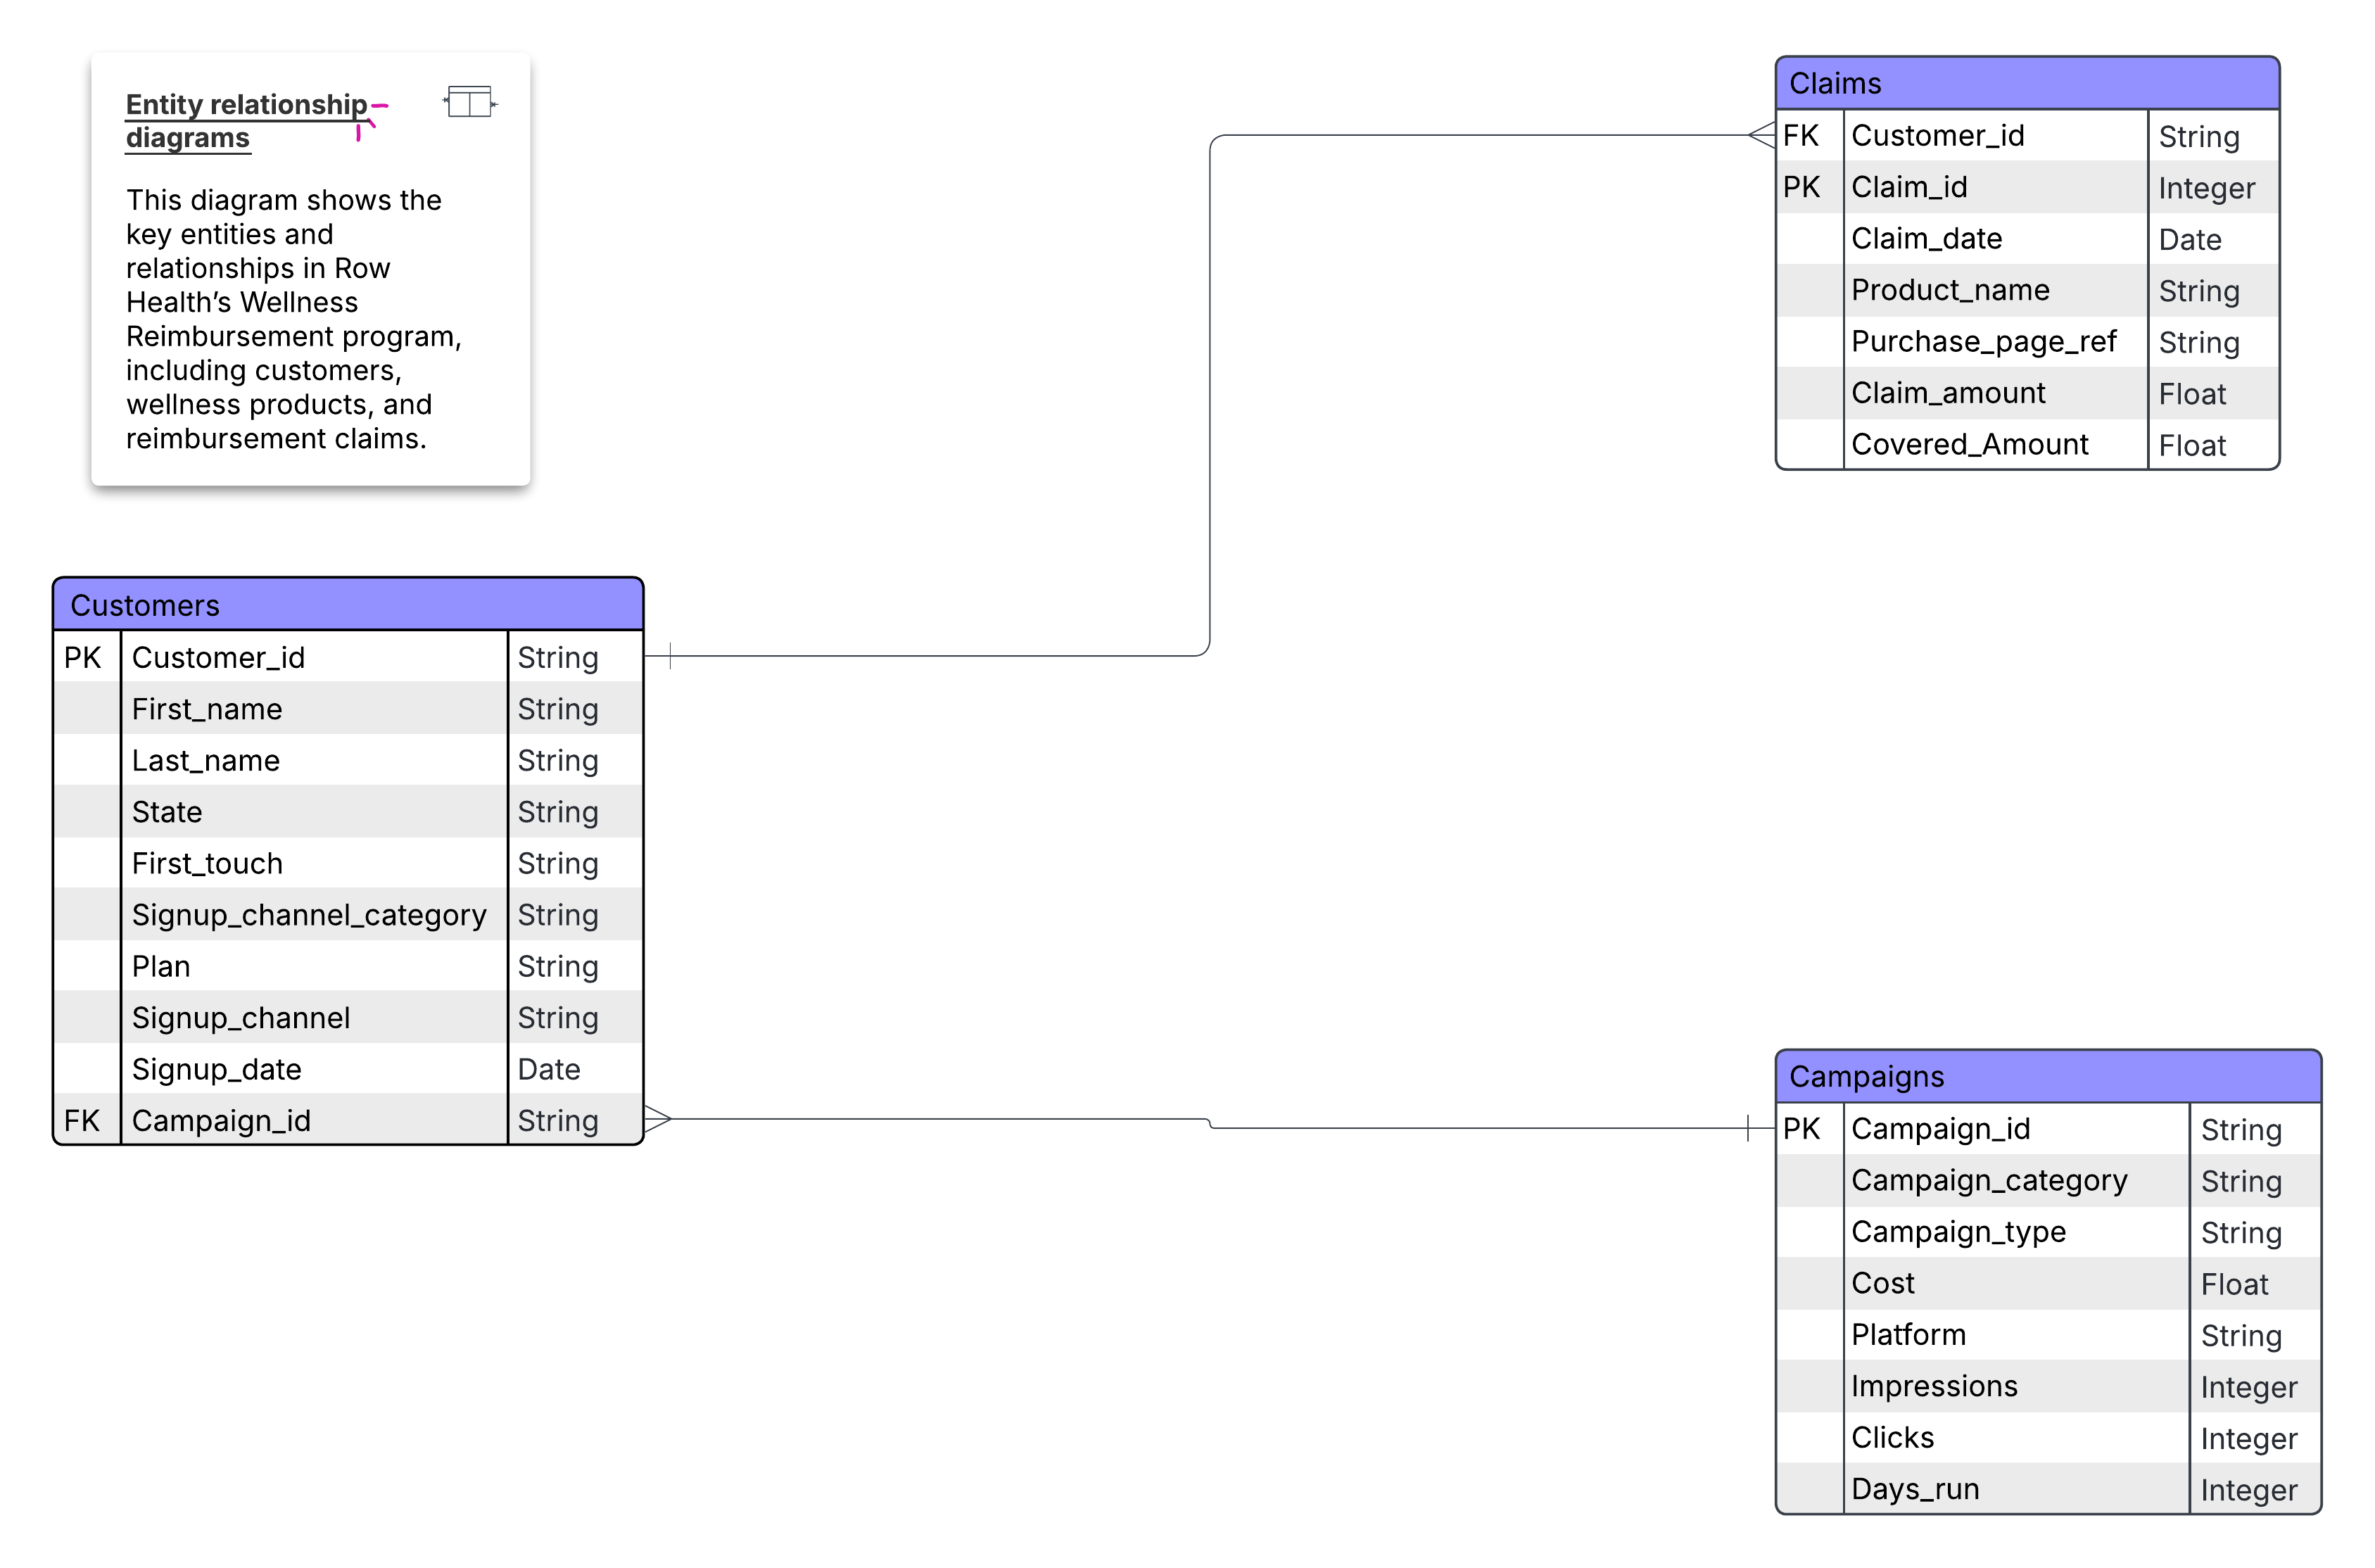
Task: Select the diagram description paragraph text
Action: (x=293, y=319)
